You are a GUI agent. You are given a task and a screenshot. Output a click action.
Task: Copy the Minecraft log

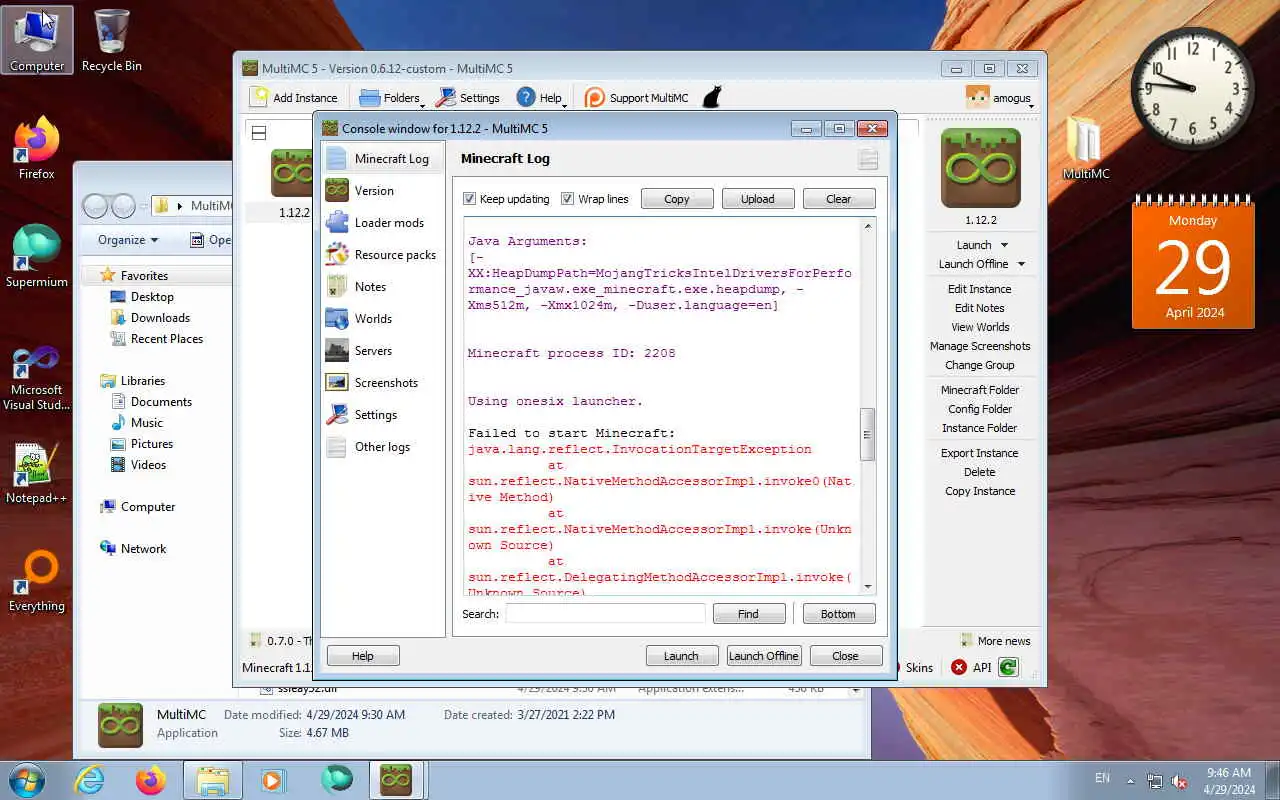[x=677, y=199]
